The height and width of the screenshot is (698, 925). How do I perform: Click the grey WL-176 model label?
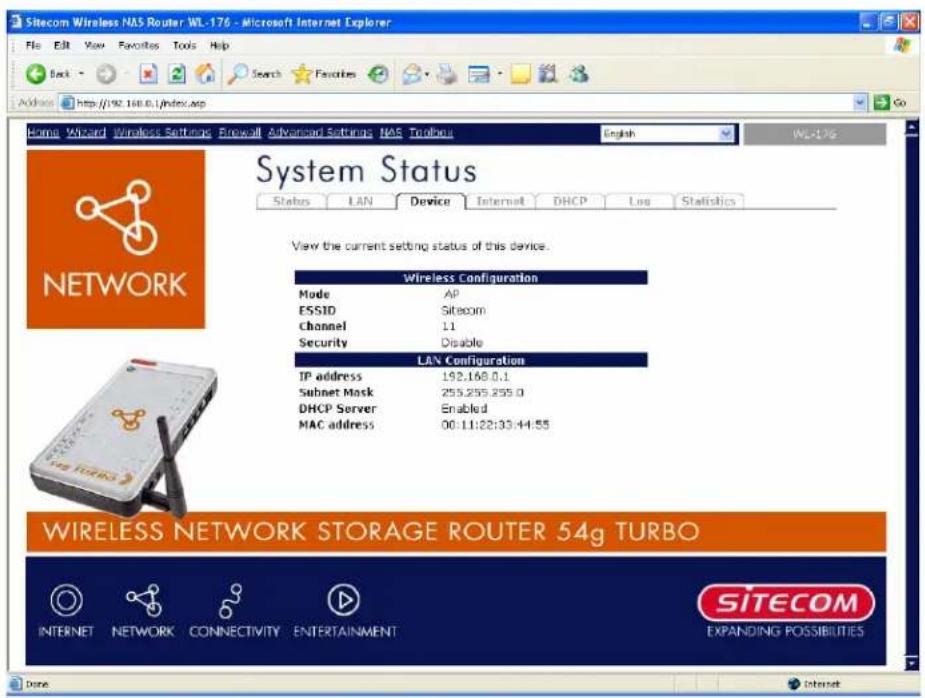[815, 134]
